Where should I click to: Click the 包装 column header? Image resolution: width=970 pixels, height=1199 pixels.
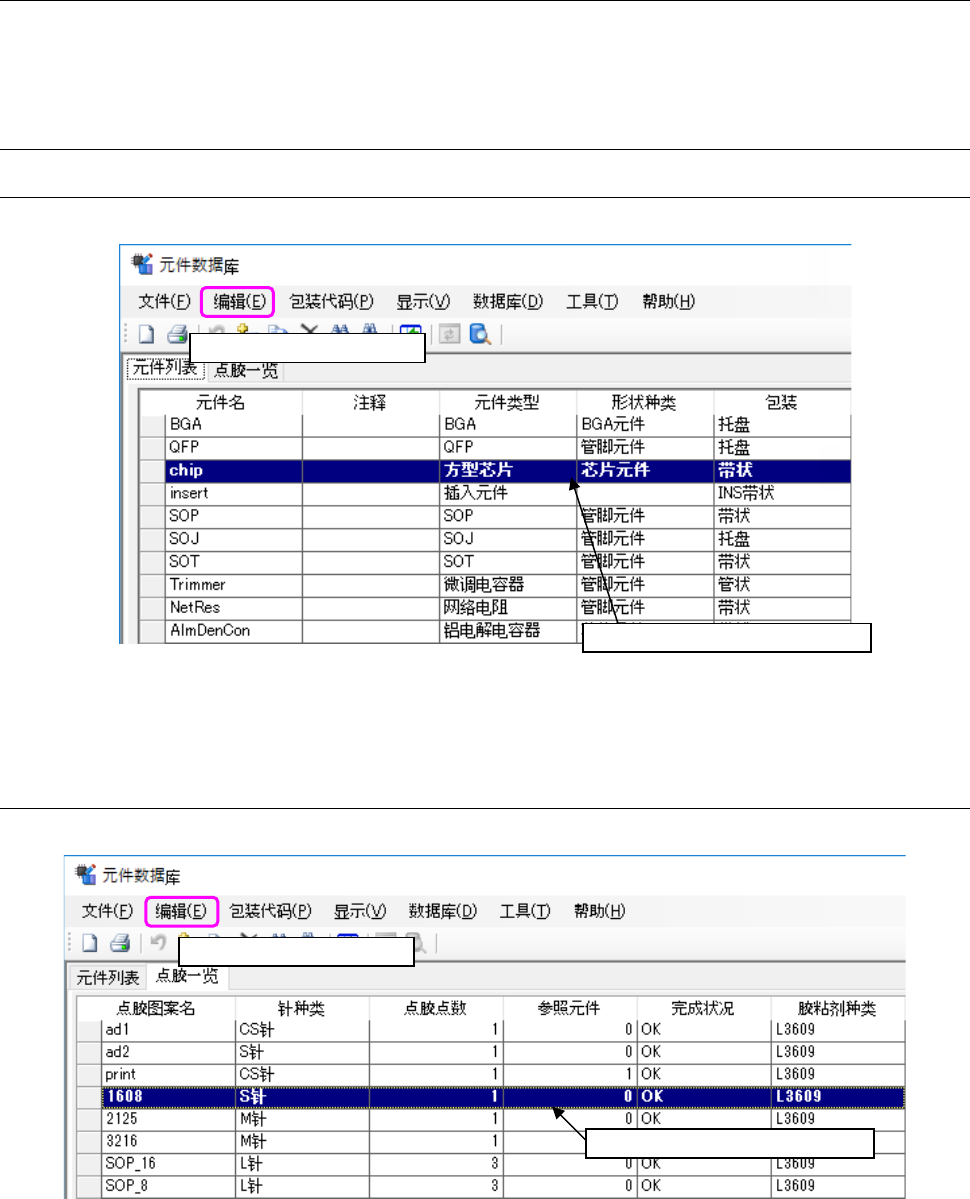(x=781, y=402)
